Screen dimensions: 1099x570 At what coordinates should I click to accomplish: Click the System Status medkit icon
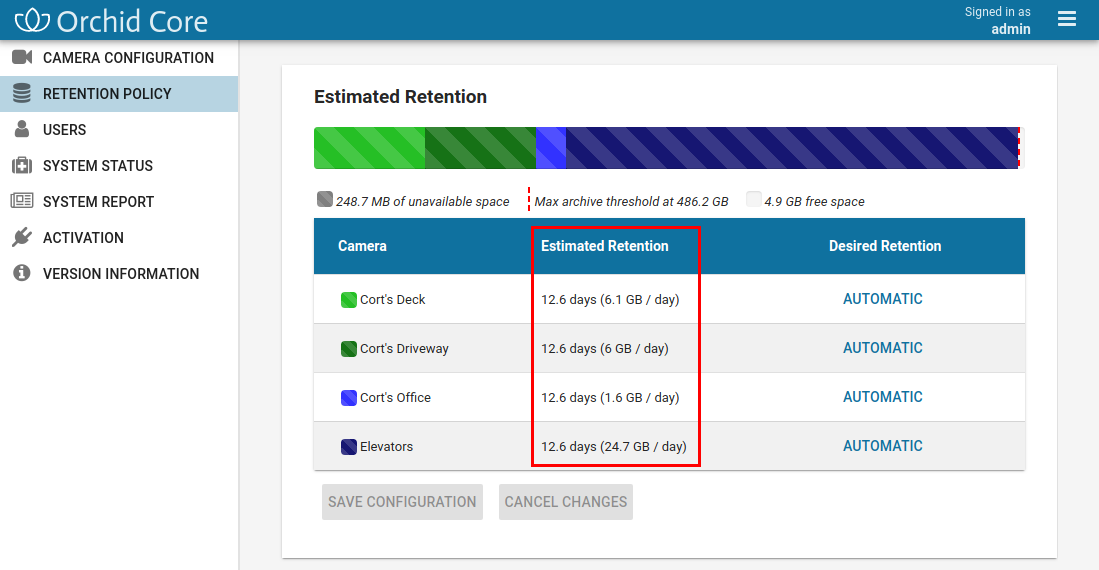point(22,165)
